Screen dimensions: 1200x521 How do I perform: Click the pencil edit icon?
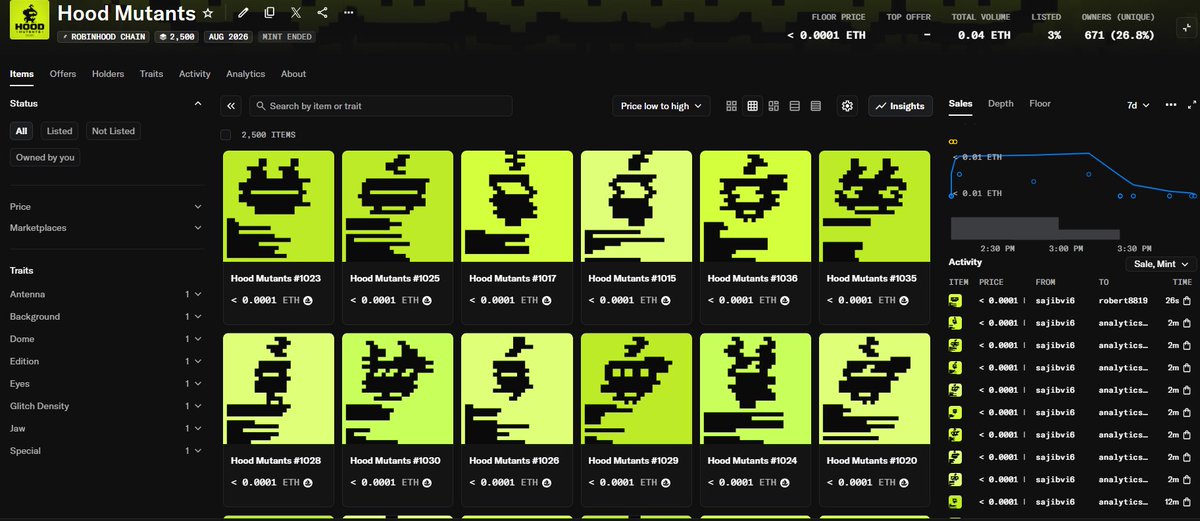(x=244, y=13)
